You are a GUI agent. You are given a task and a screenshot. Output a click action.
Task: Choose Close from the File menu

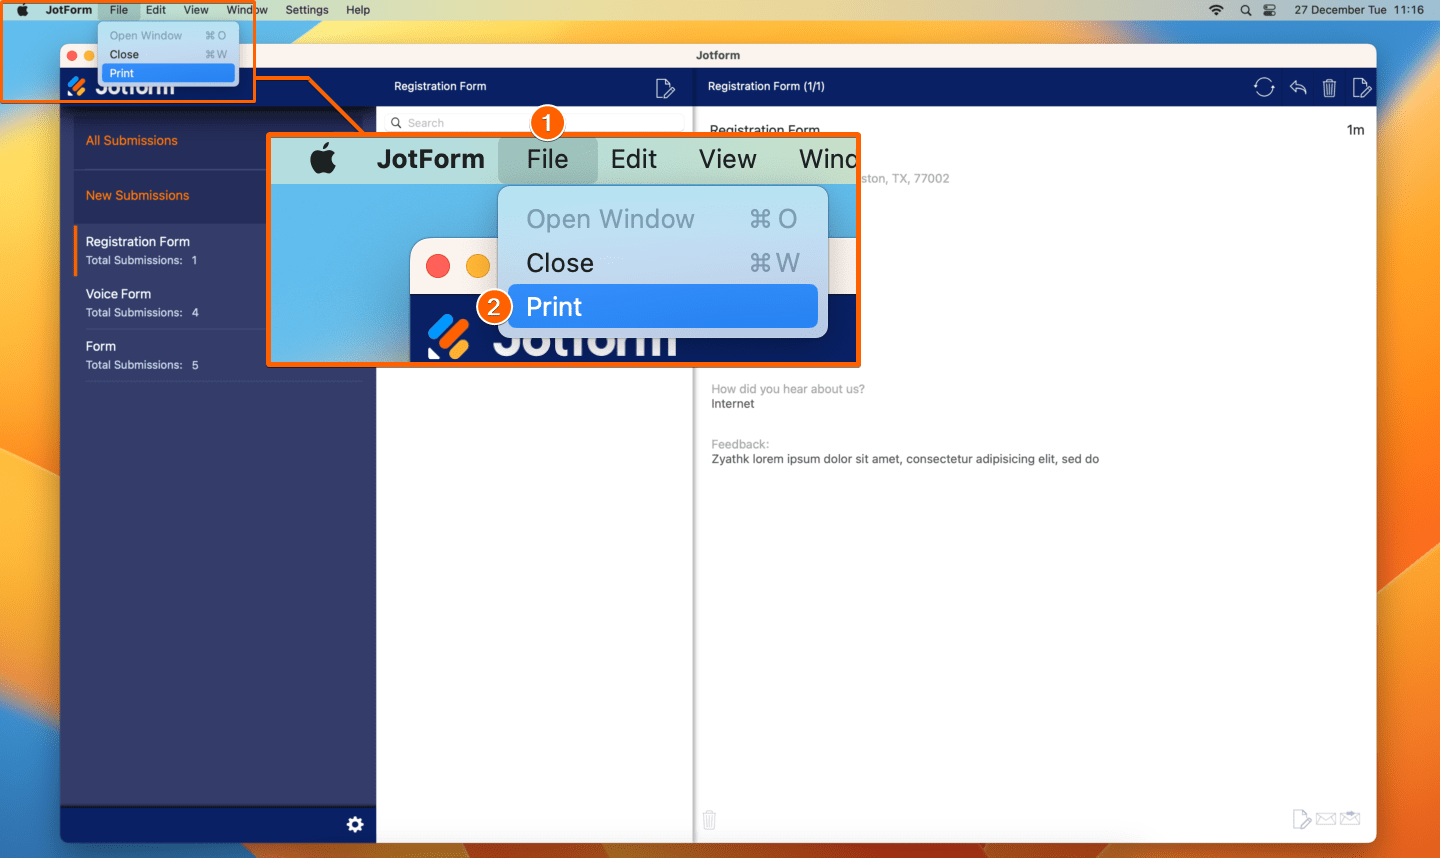[168, 55]
